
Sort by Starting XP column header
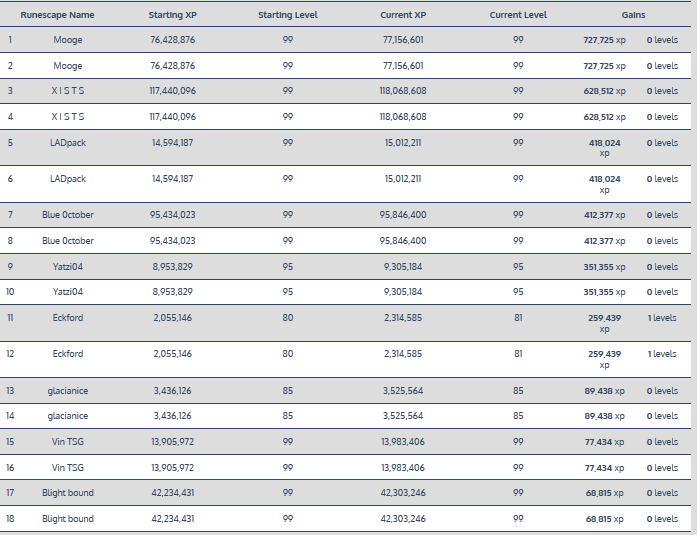tap(172, 16)
